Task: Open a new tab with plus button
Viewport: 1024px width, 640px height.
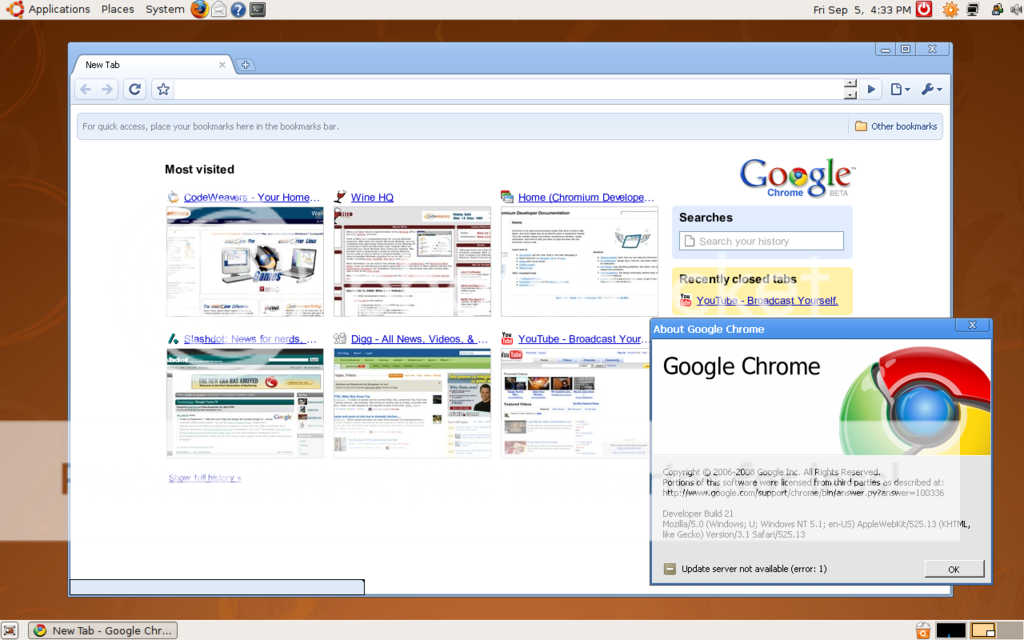Action: coord(245,65)
